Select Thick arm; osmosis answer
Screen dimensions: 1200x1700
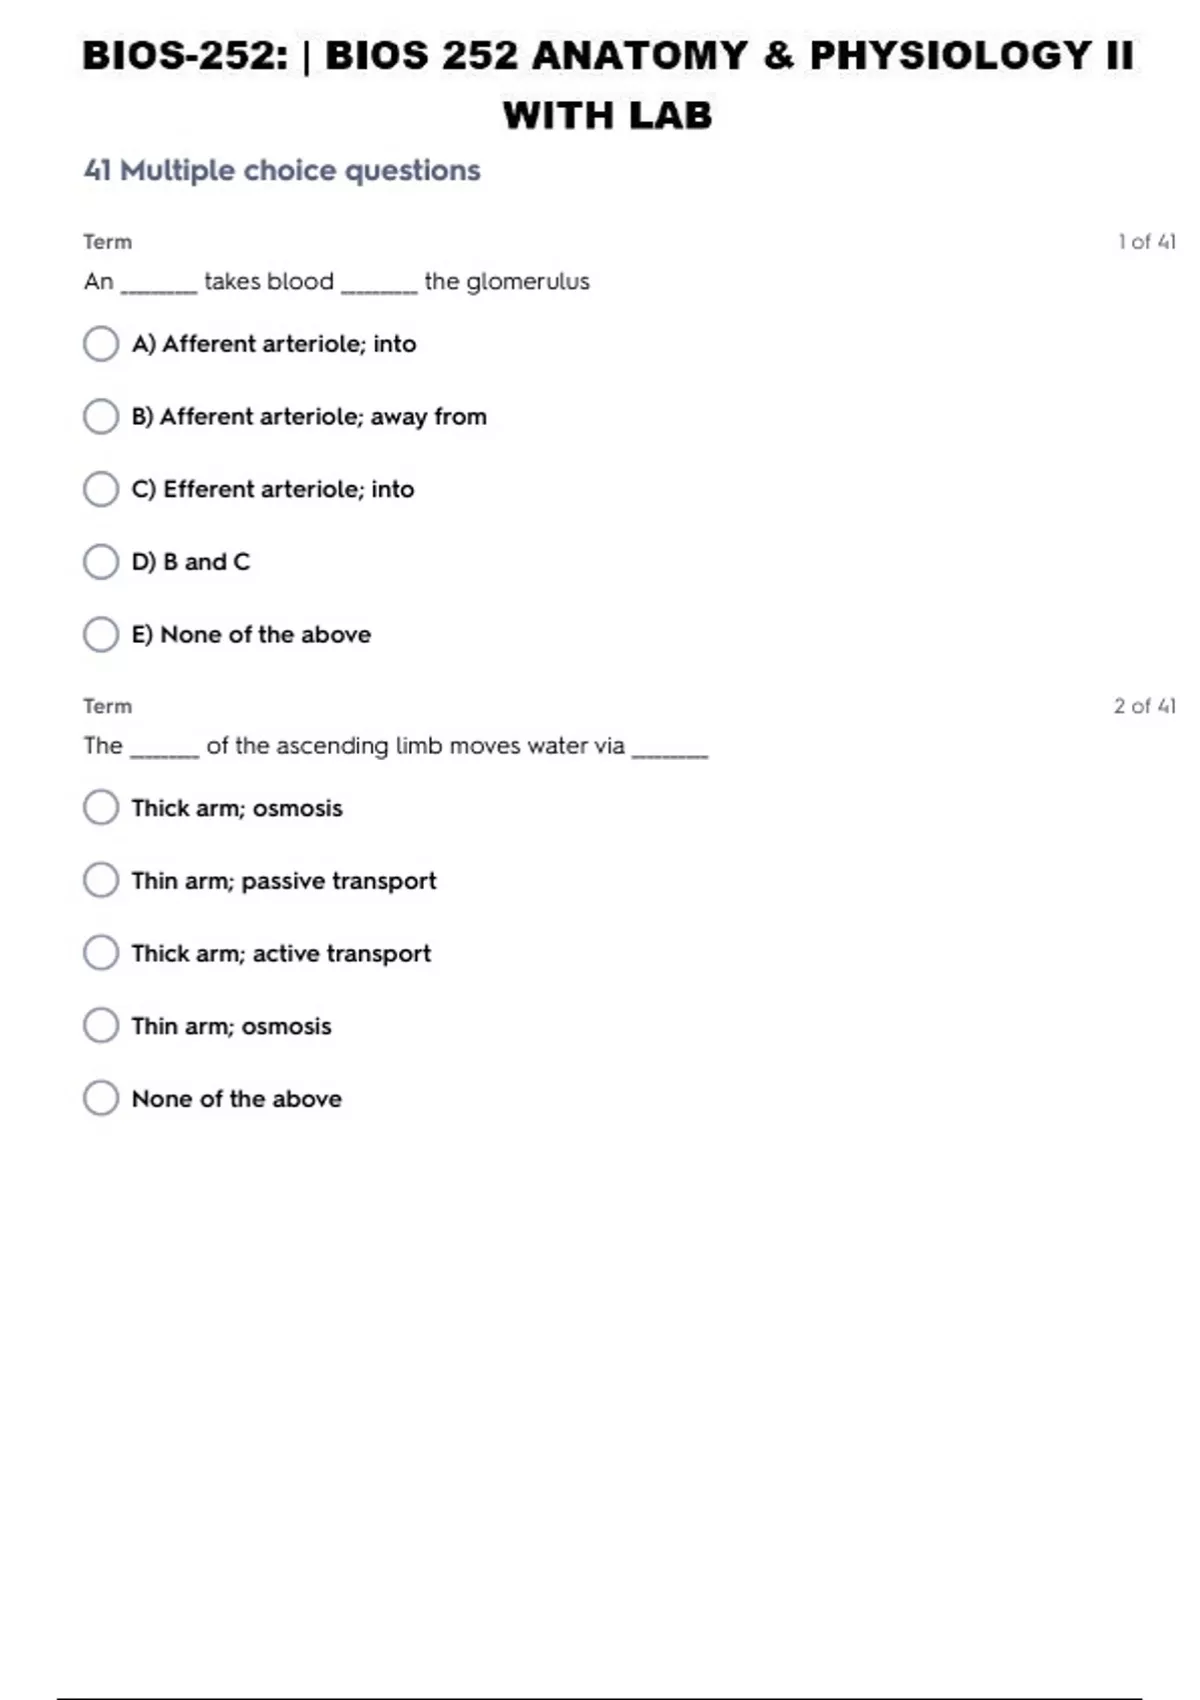tap(101, 808)
